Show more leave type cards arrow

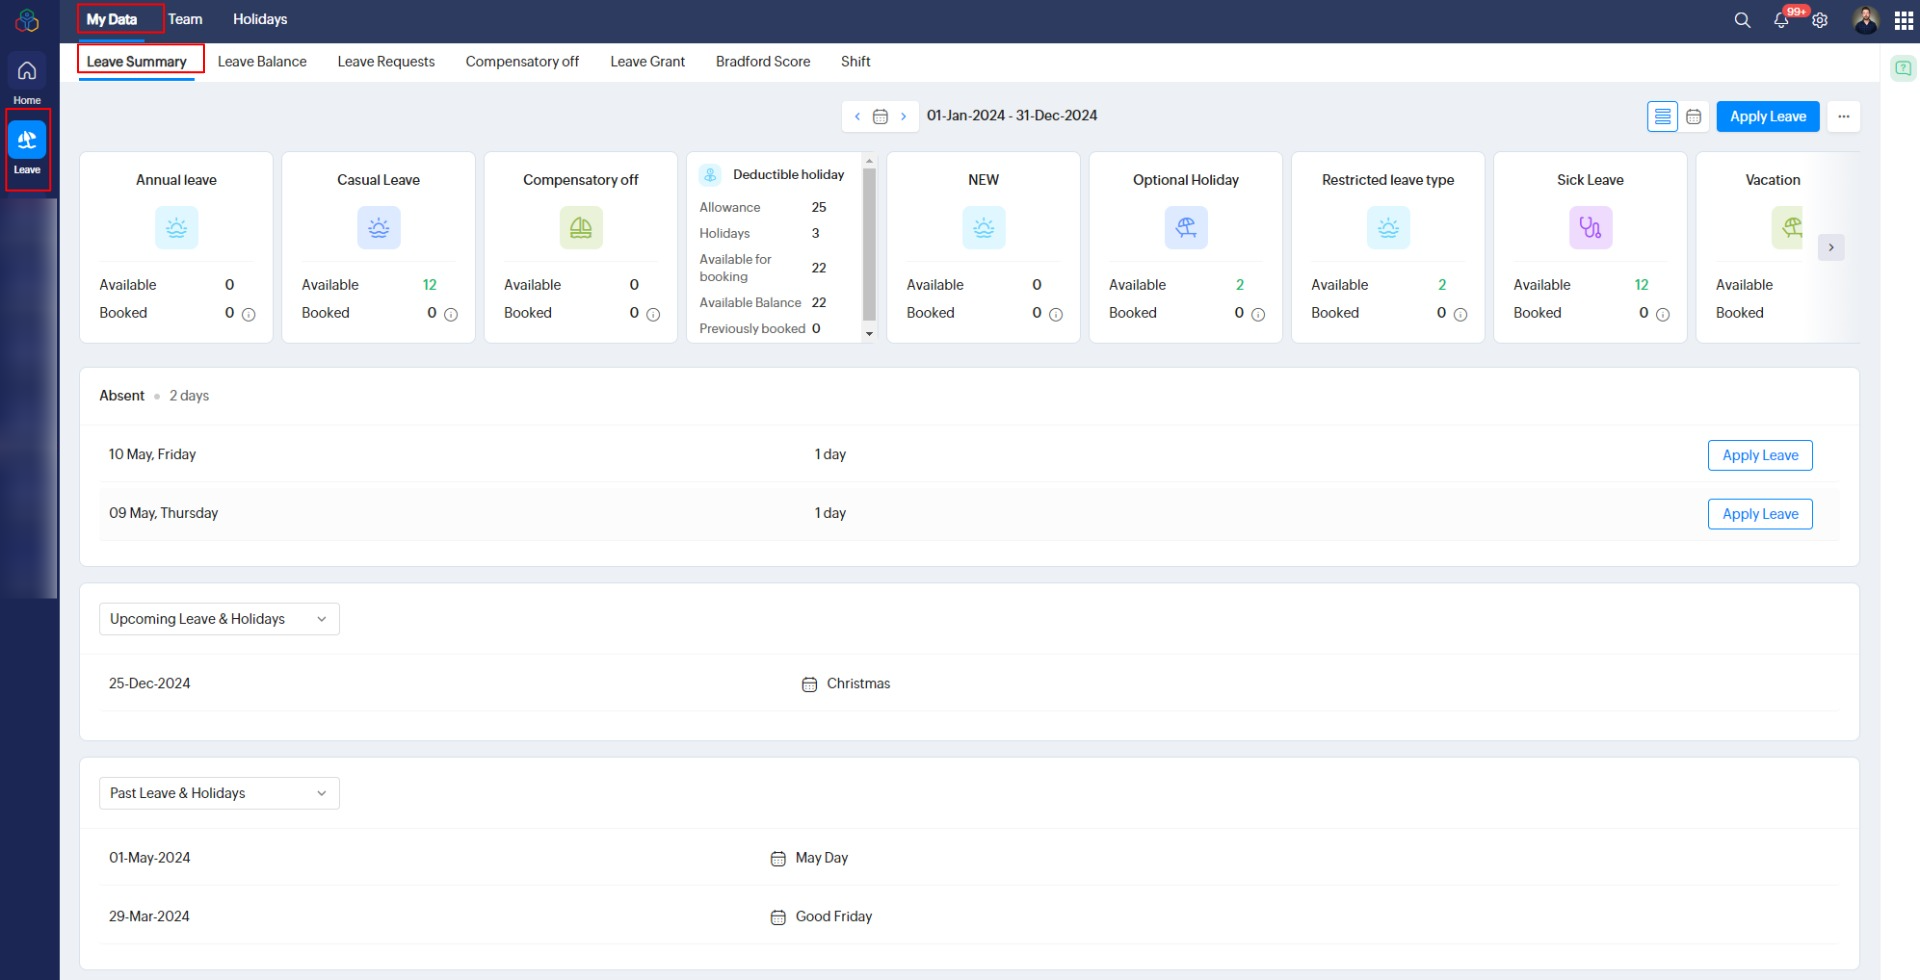pos(1831,247)
